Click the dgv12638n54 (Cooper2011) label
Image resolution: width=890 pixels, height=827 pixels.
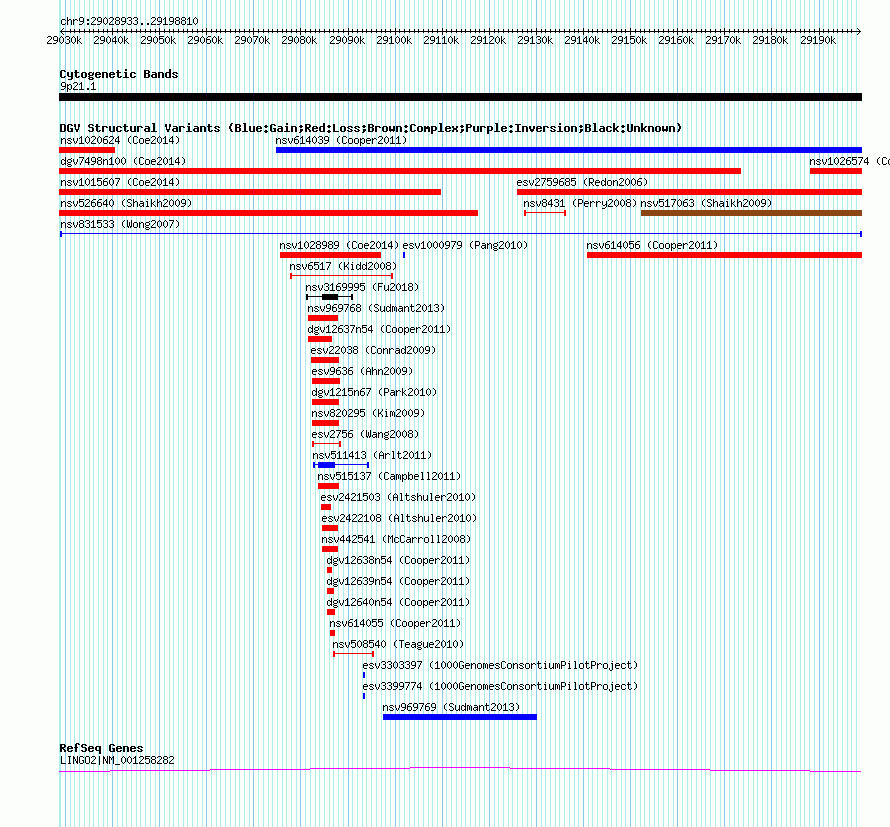click(x=398, y=560)
